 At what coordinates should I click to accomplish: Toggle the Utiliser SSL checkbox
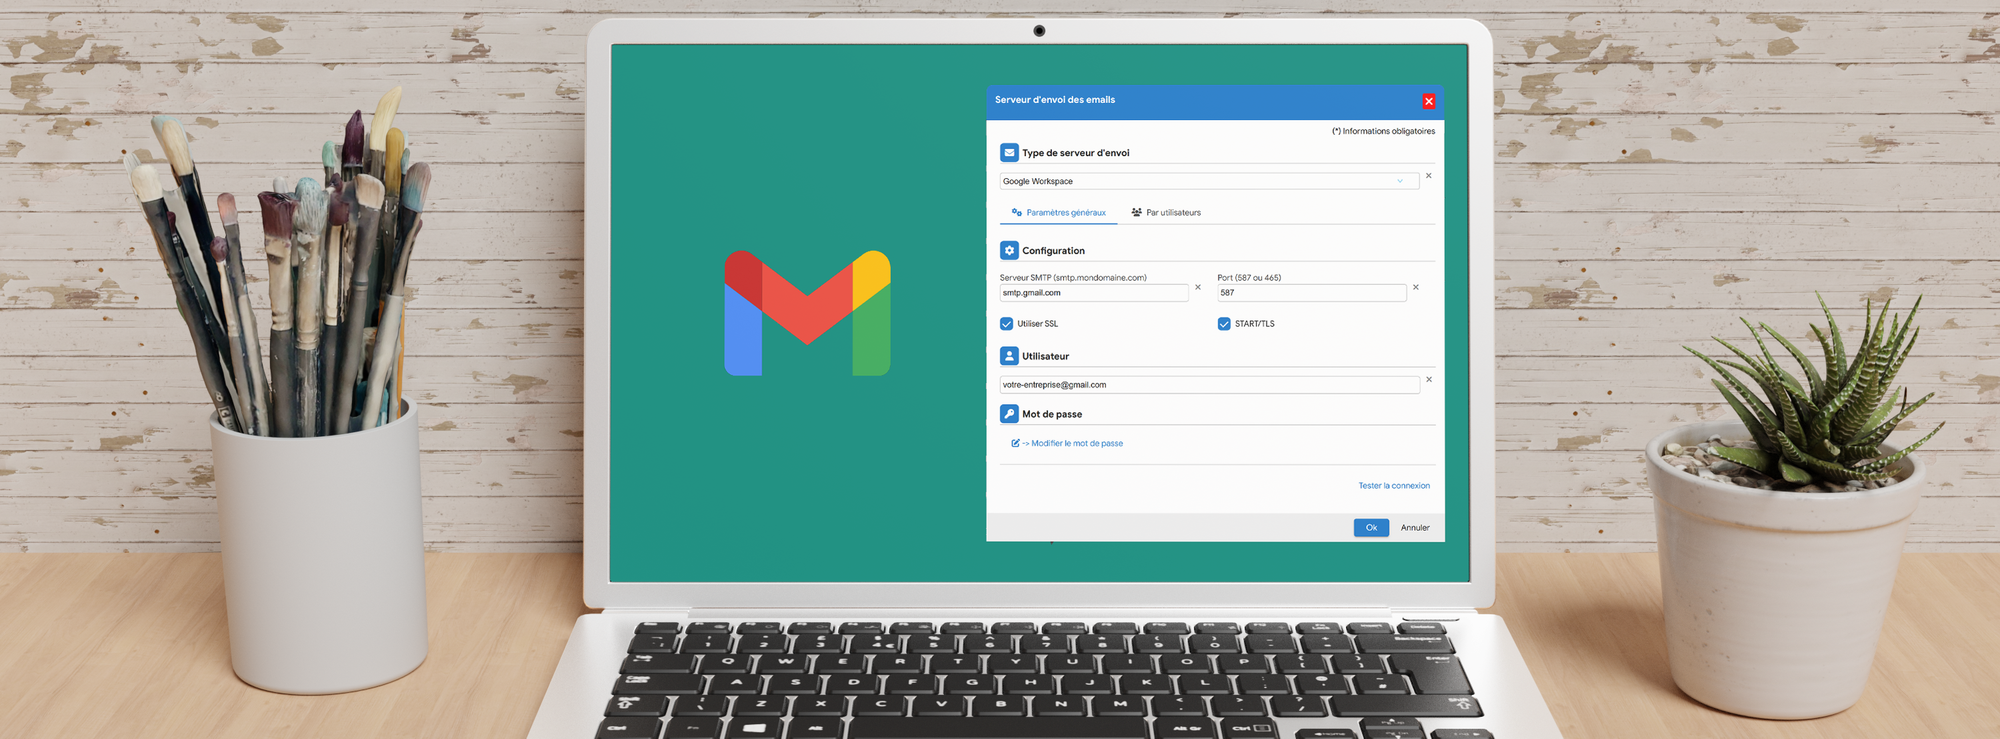tap(1006, 324)
